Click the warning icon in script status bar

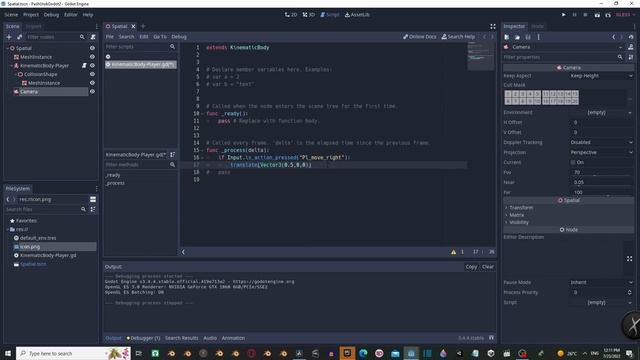click(453, 252)
